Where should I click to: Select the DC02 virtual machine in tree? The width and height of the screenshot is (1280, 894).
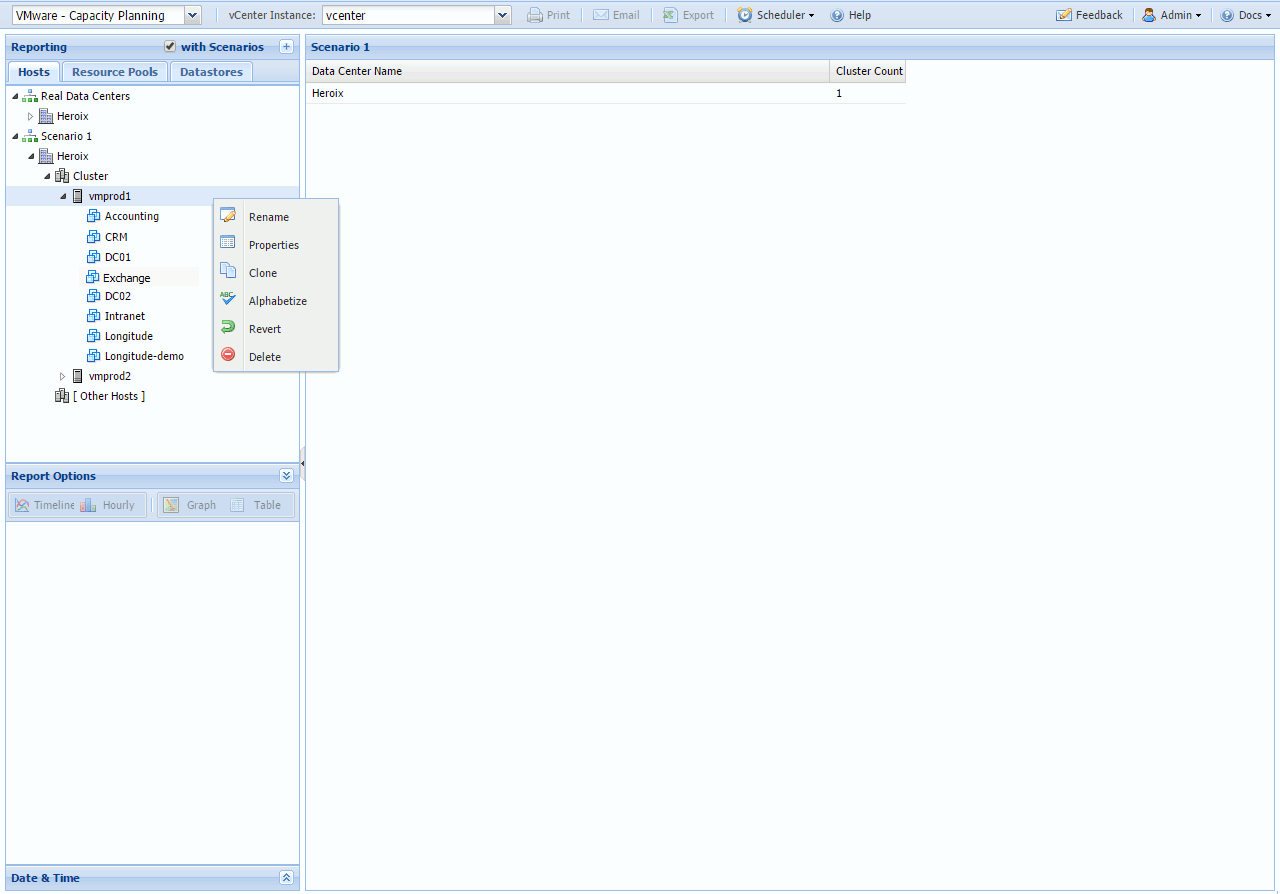(118, 296)
